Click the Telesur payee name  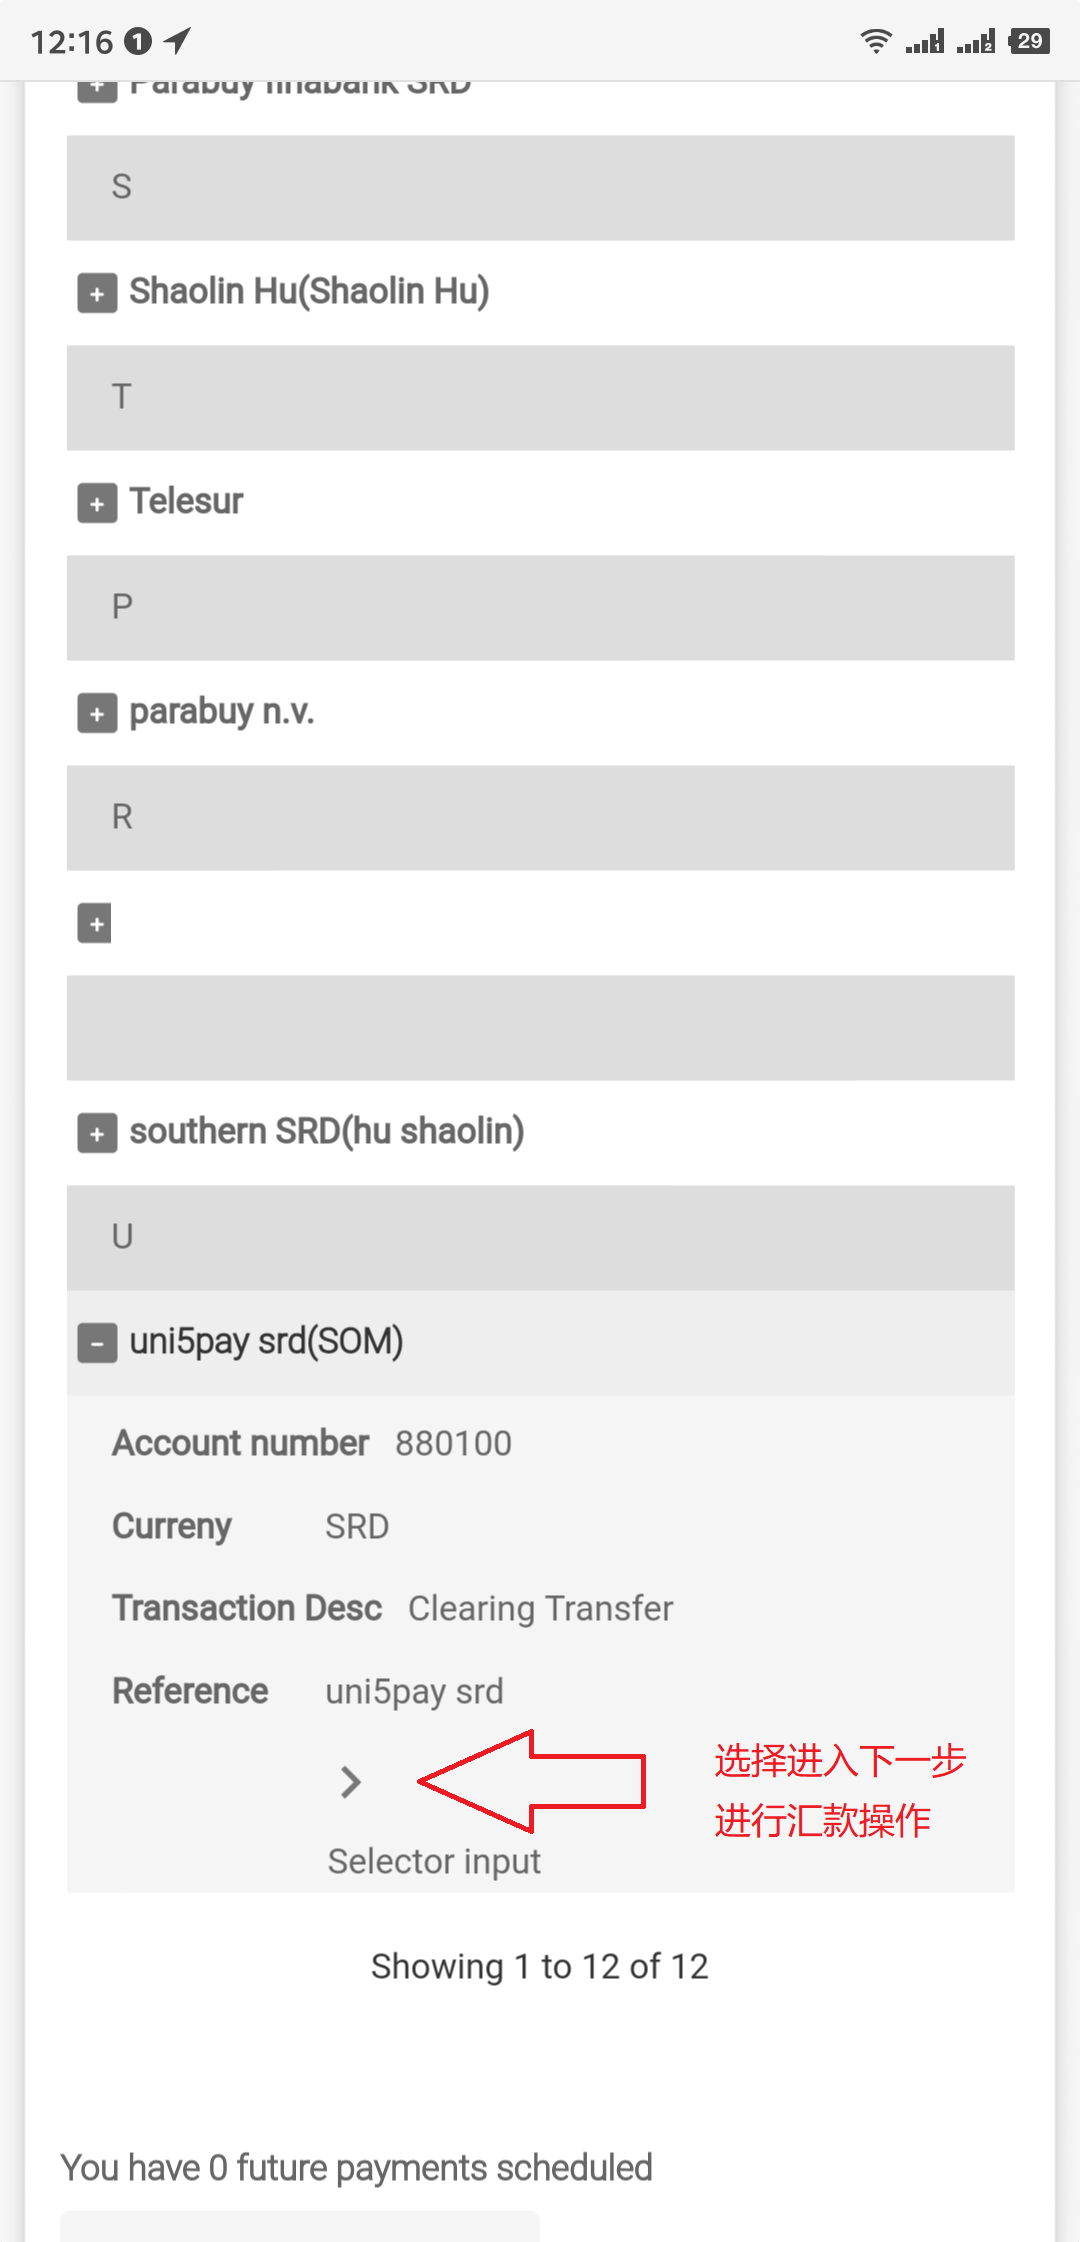point(186,501)
